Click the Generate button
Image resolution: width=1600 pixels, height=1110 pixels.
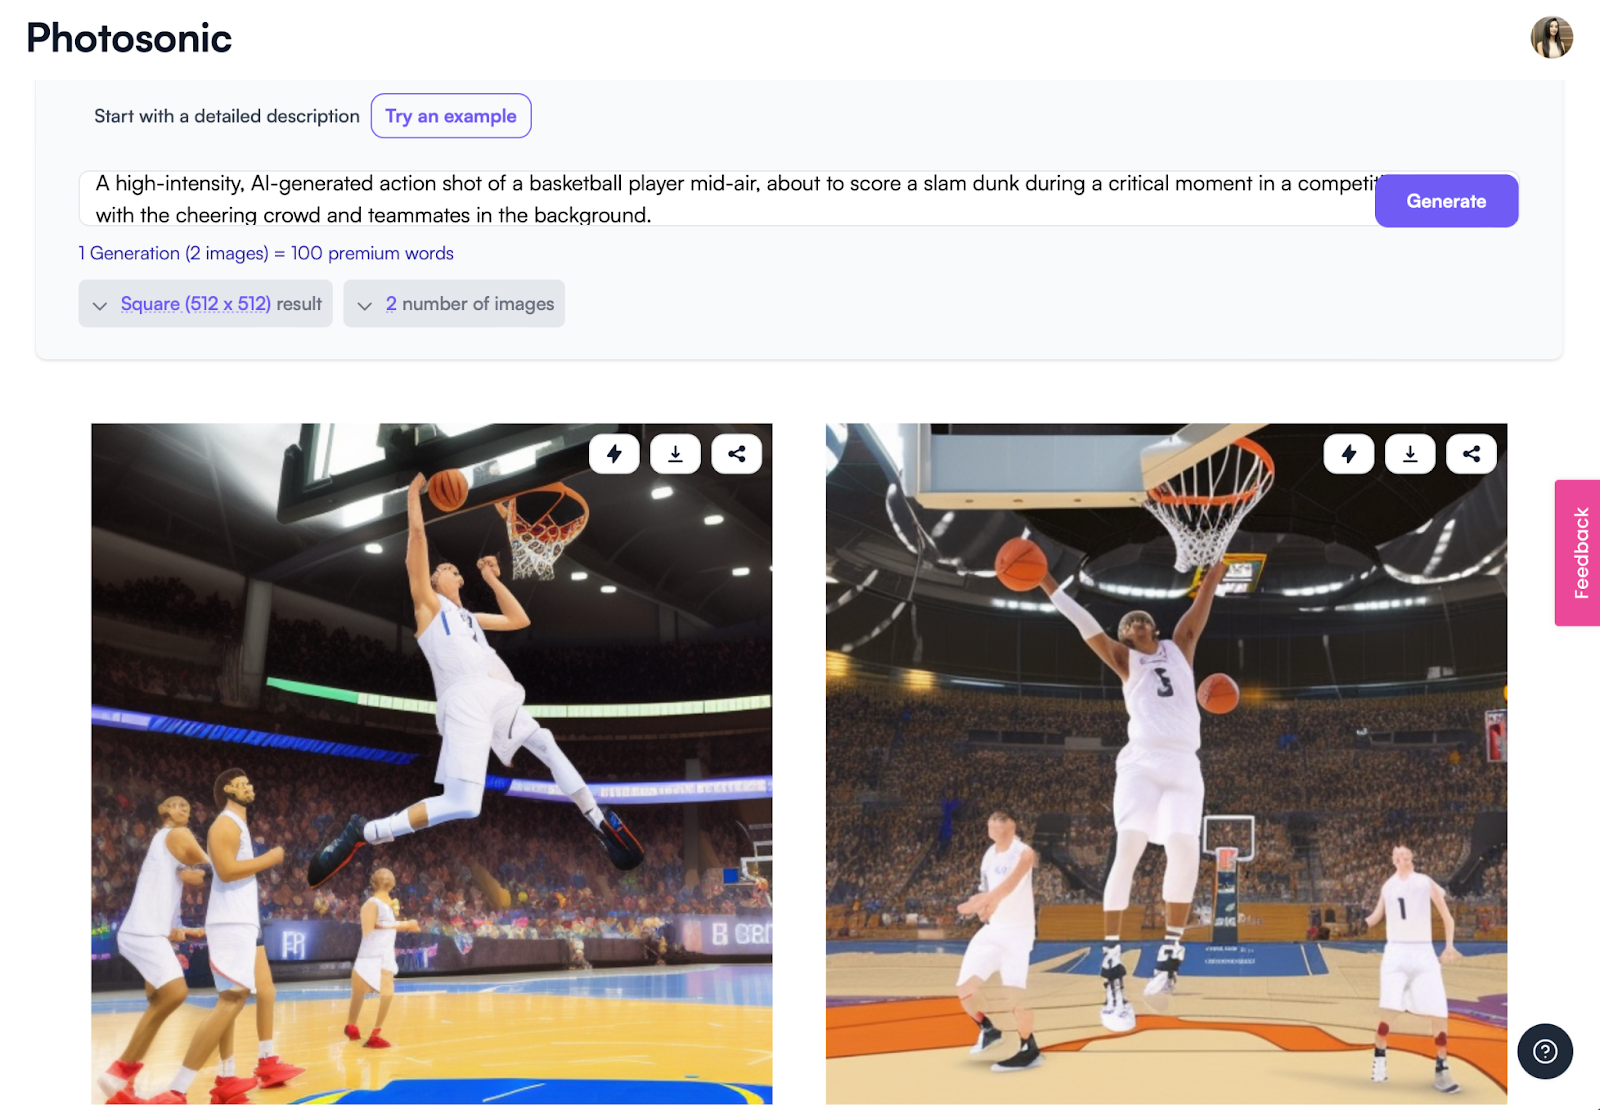(x=1446, y=200)
